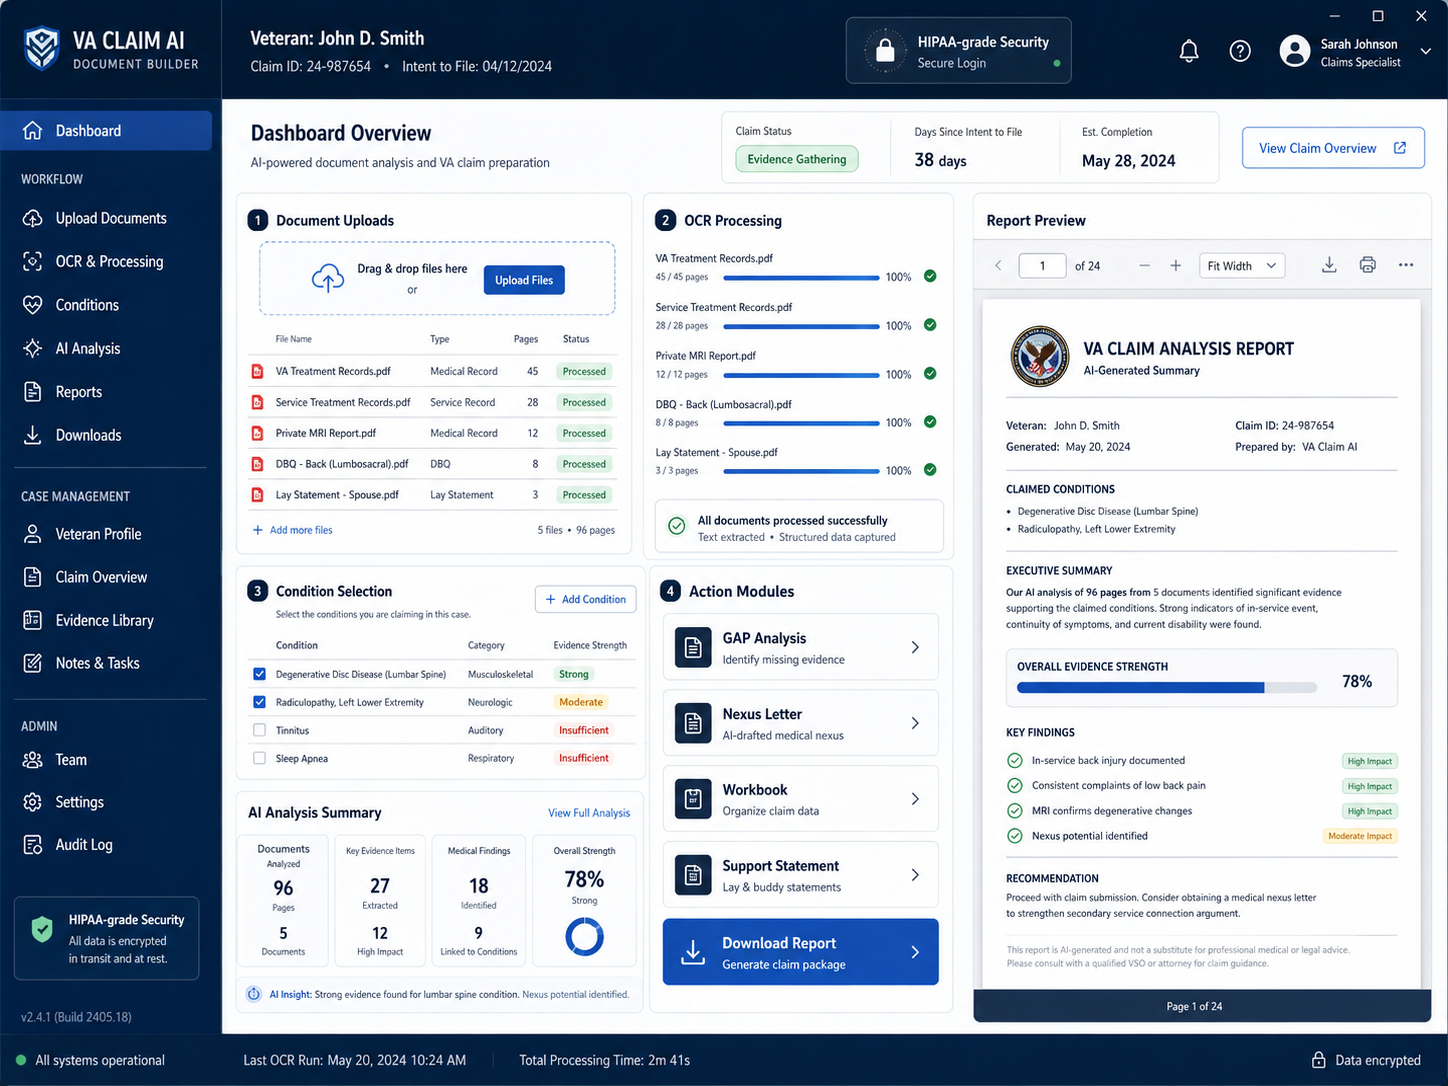Click the Add more files link

click(x=292, y=530)
